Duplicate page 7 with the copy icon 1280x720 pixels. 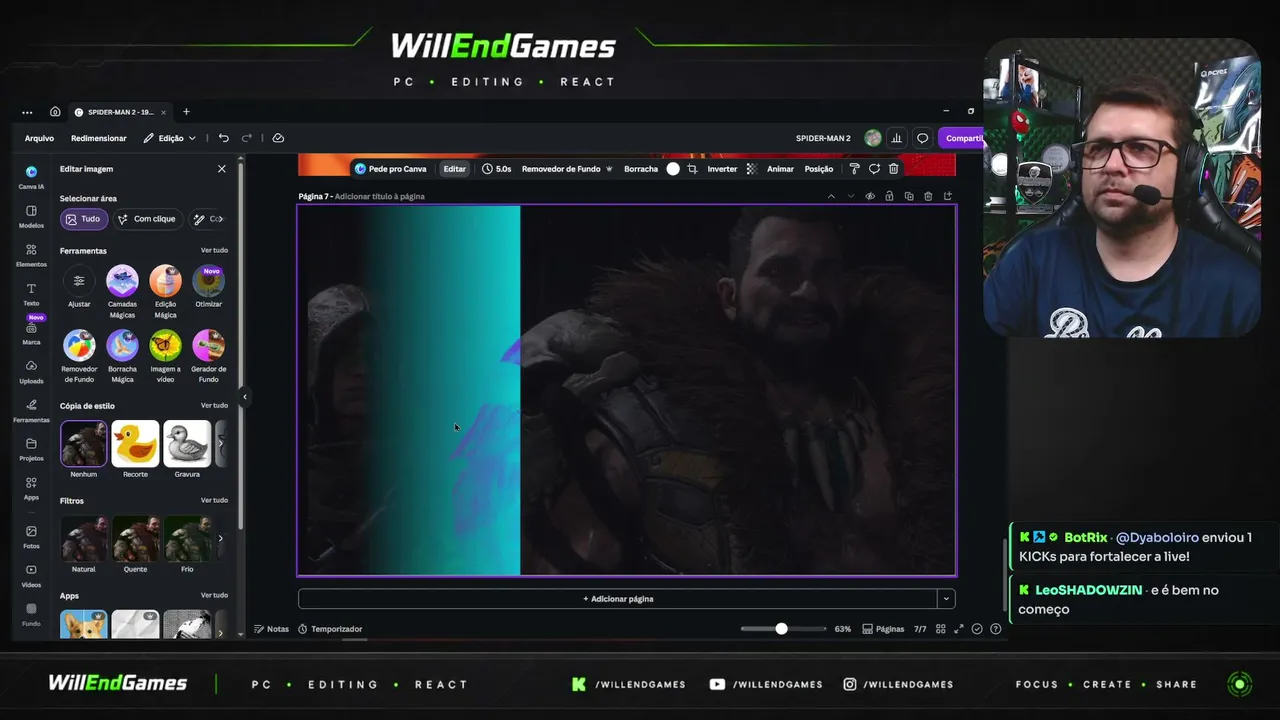pos(909,196)
